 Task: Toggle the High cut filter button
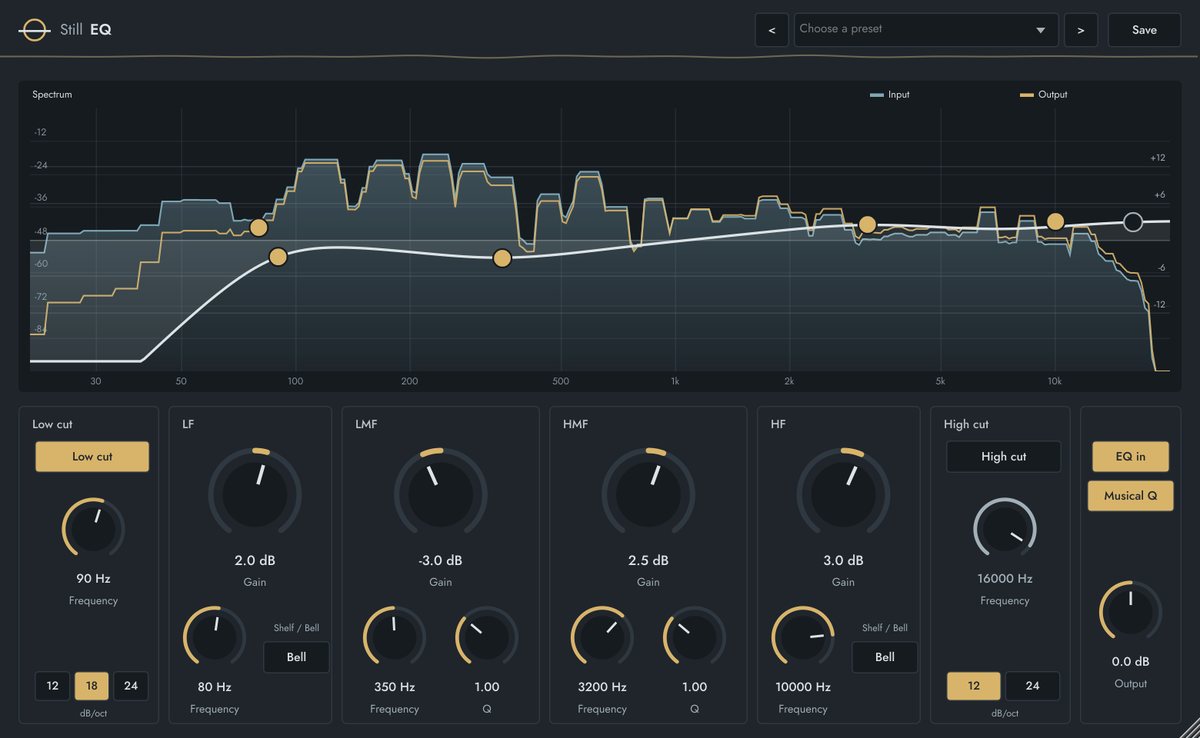click(x=1004, y=457)
